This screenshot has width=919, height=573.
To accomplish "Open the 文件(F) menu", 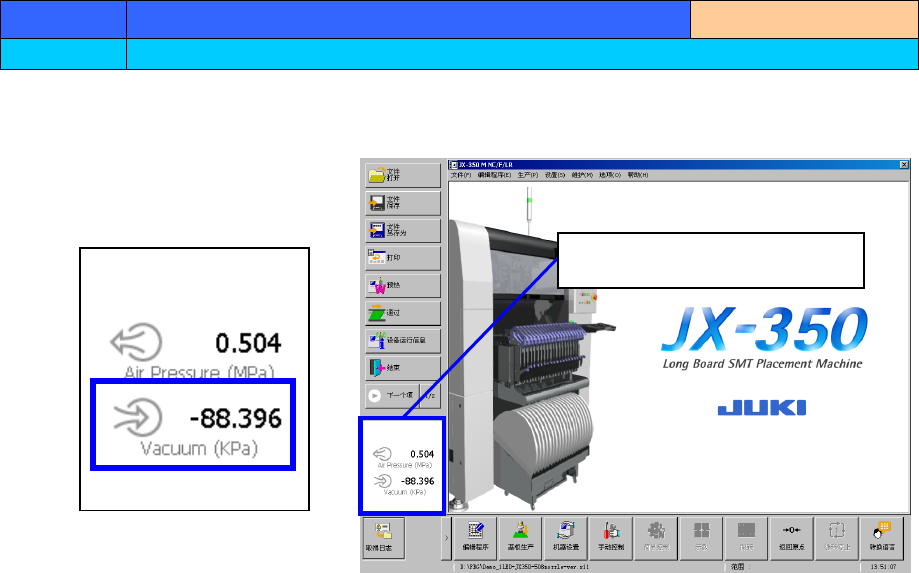I will (461, 175).
